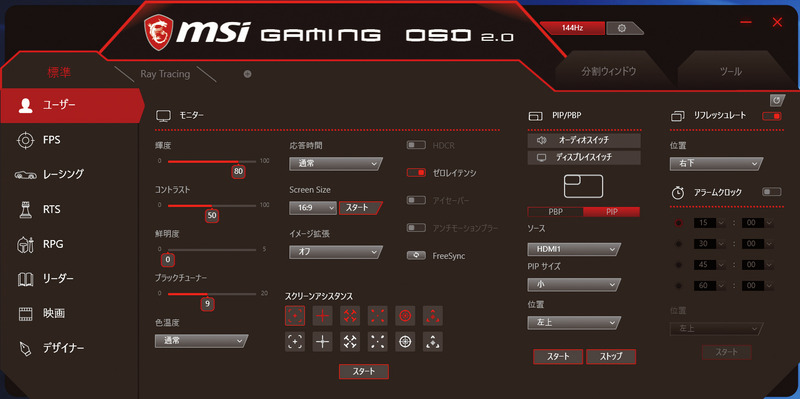Click the Brightness (輝度) slider handle at 80
Image resolution: width=800 pixels, height=399 pixels.
pos(238,171)
